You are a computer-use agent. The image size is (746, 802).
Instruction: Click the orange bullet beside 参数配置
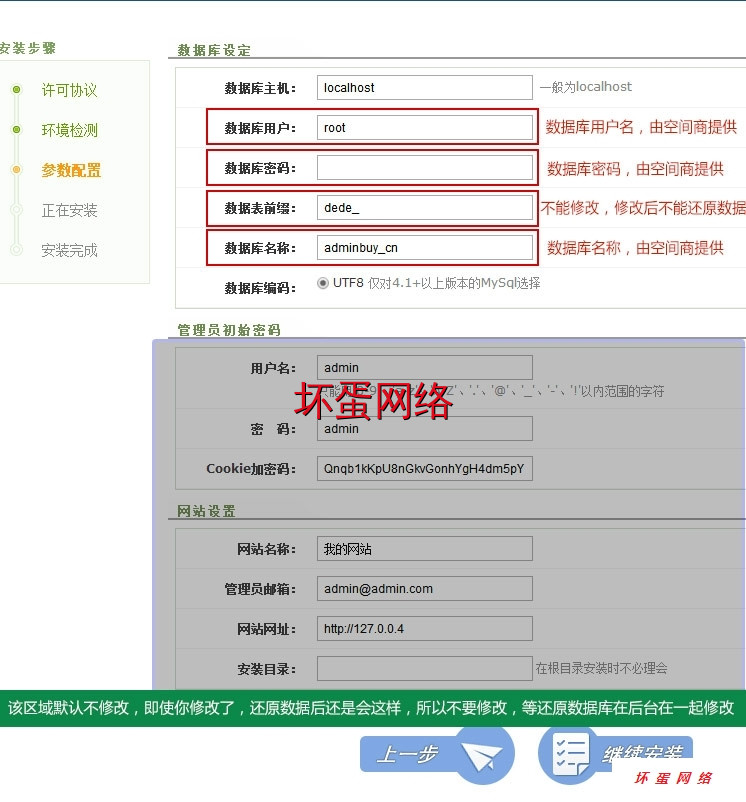coord(17,169)
